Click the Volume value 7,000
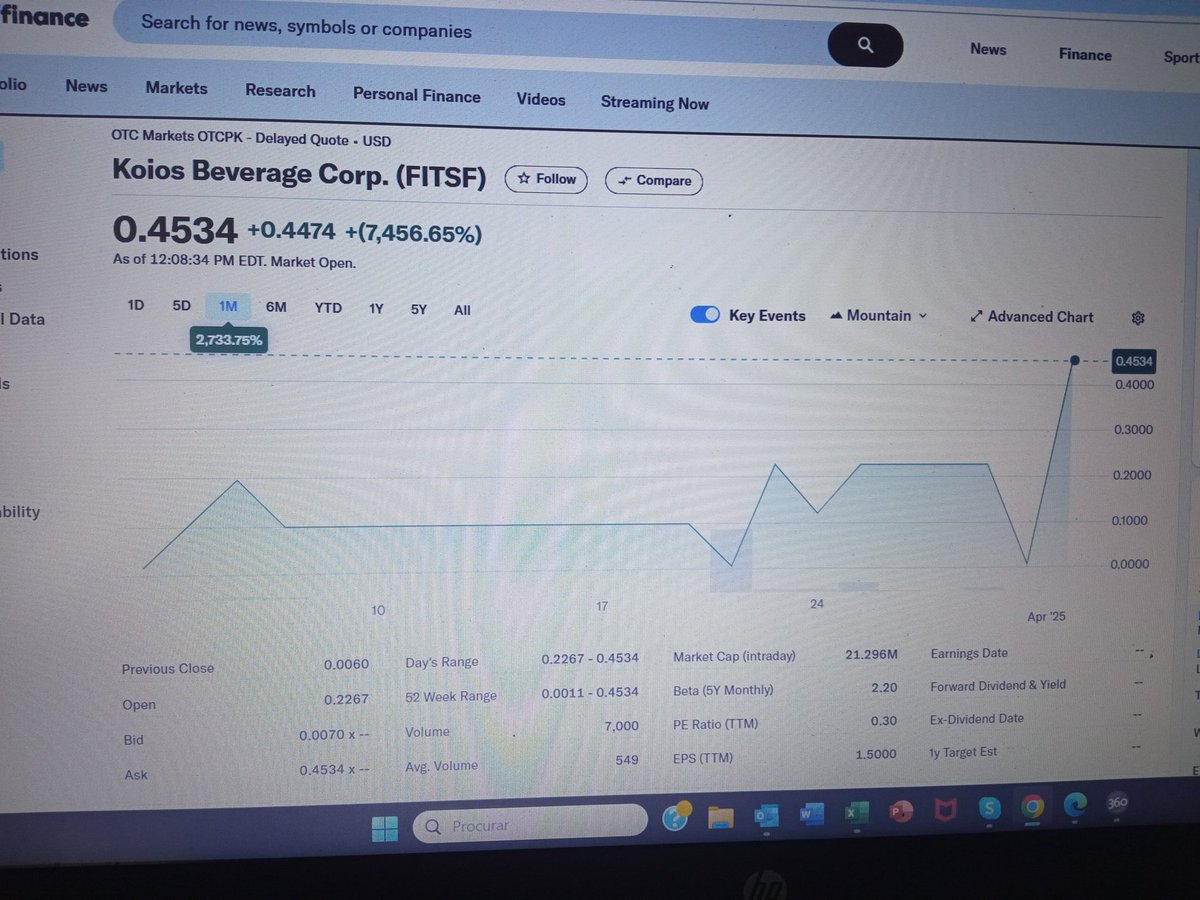1200x900 pixels. 621,726
